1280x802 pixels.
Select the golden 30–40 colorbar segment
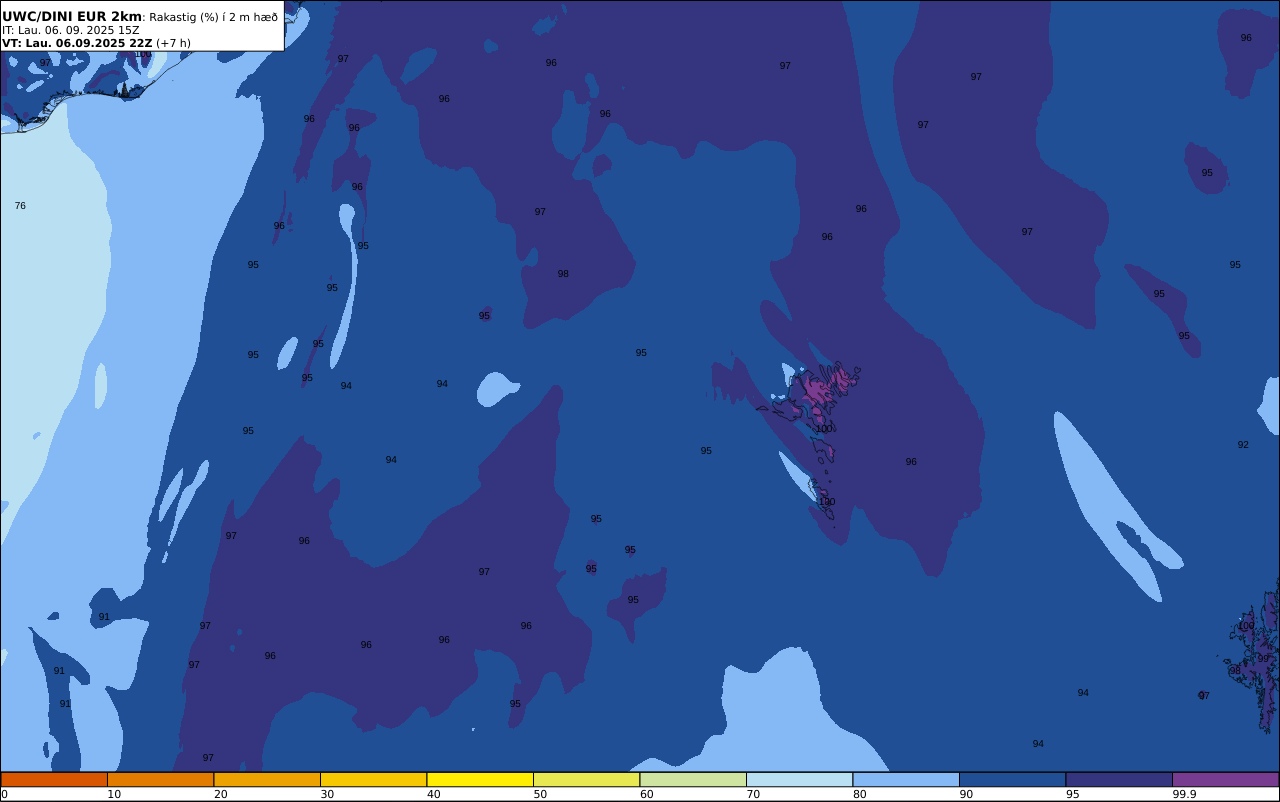(x=373, y=779)
